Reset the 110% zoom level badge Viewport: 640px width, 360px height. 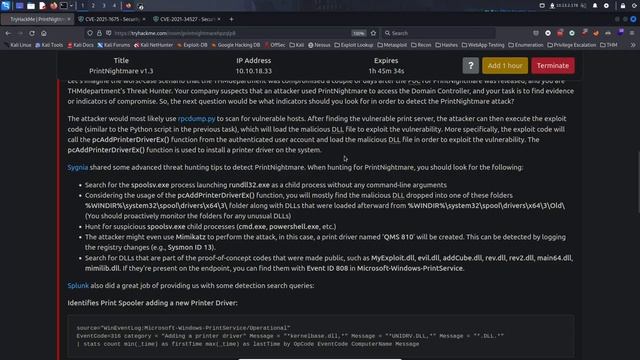(358, 33)
